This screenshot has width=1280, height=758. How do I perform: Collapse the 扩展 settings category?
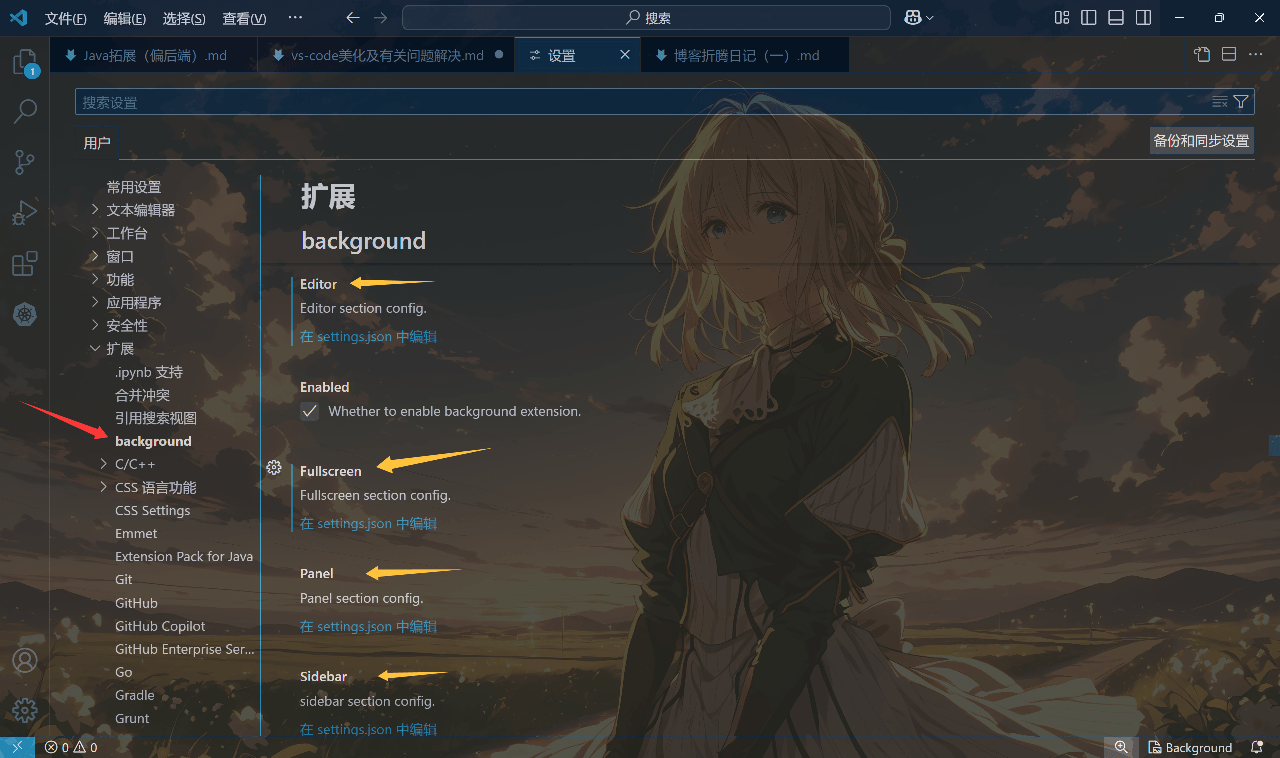point(95,349)
